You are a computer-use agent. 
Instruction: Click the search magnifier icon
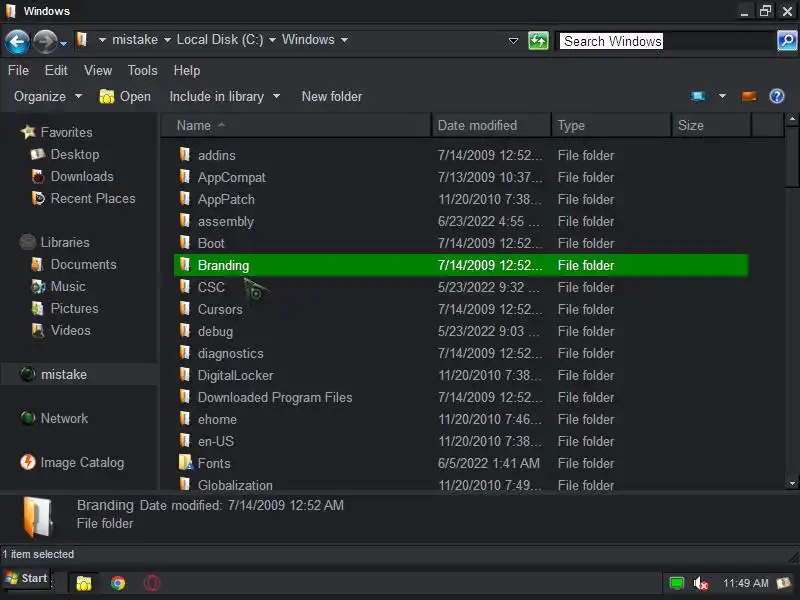787,40
